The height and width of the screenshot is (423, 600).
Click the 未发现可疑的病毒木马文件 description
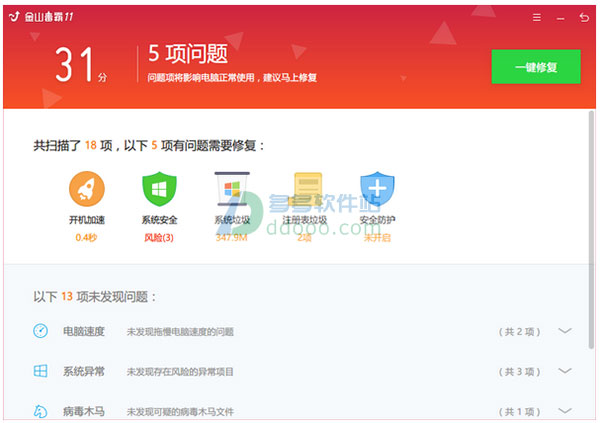180,412
